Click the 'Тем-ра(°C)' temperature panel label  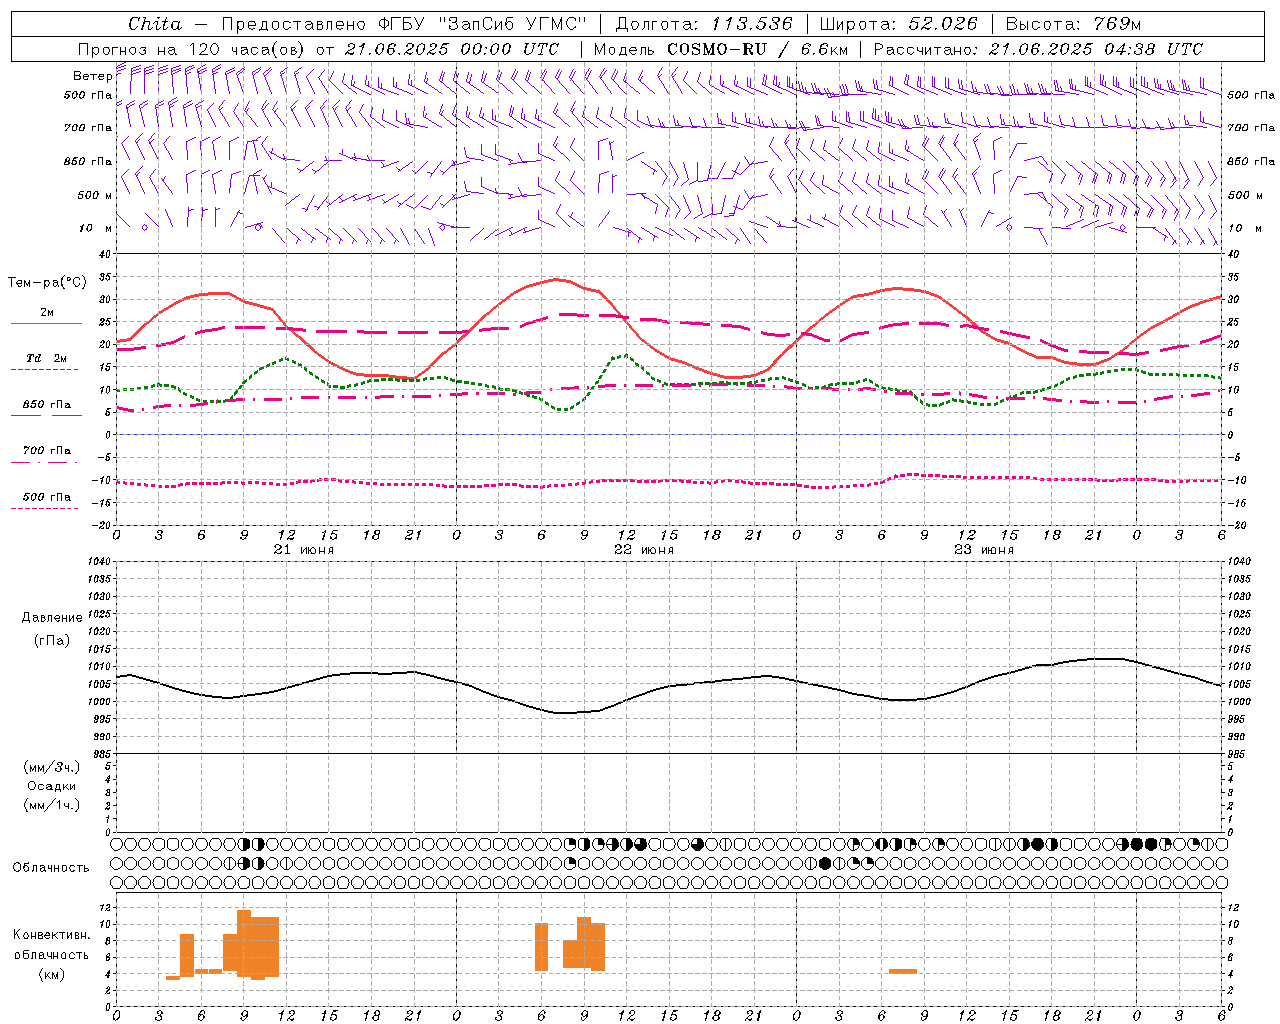click(47, 283)
